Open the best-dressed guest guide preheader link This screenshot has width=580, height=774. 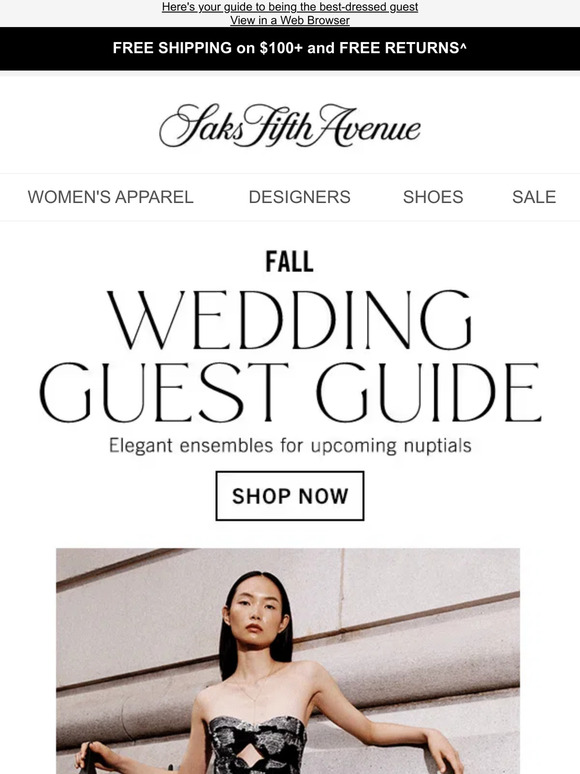pyautogui.click(x=290, y=7)
